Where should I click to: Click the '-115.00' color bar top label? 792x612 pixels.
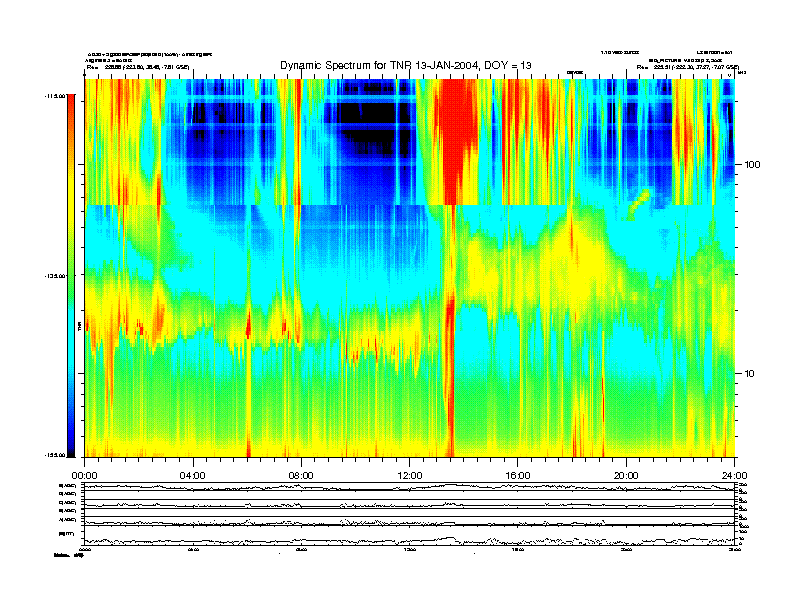pyautogui.click(x=55, y=95)
